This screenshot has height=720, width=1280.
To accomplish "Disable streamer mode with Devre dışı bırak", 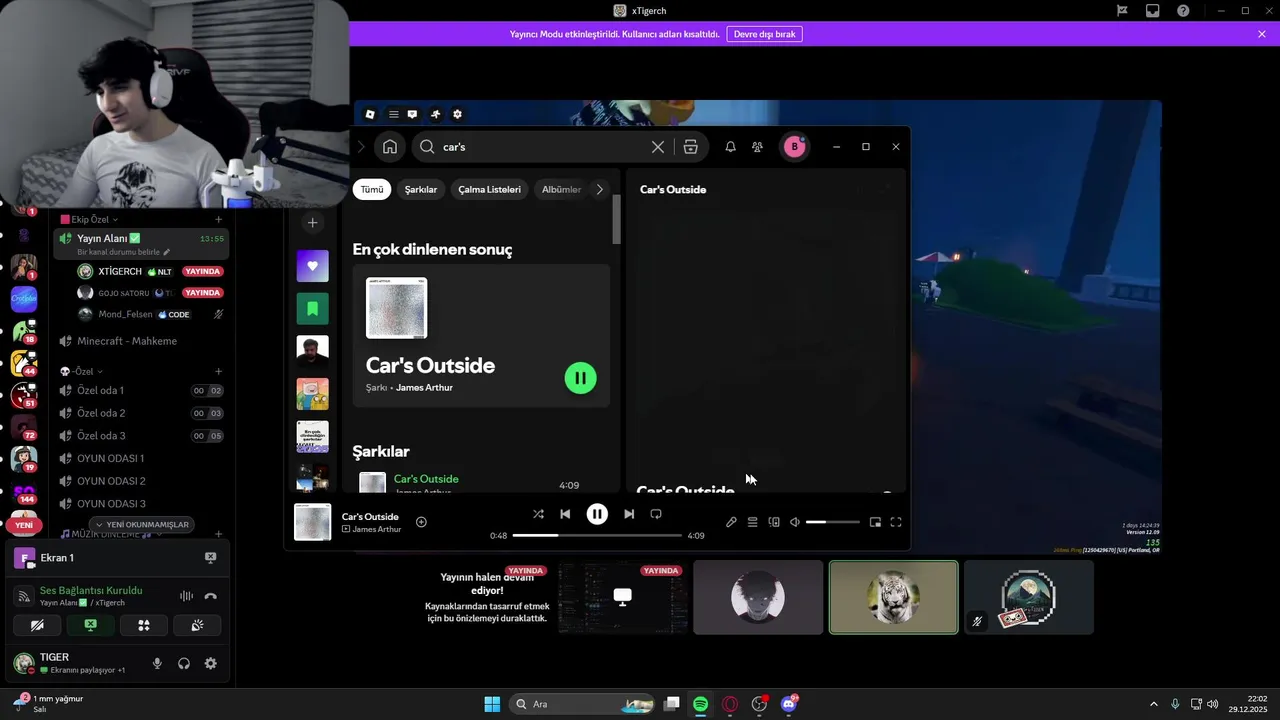I will click(x=765, y=34).
